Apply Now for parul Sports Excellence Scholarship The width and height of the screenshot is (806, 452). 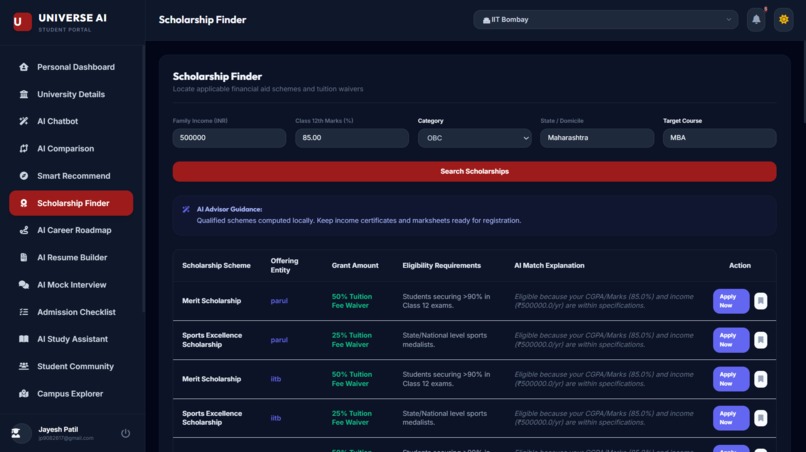pos(731,340)
